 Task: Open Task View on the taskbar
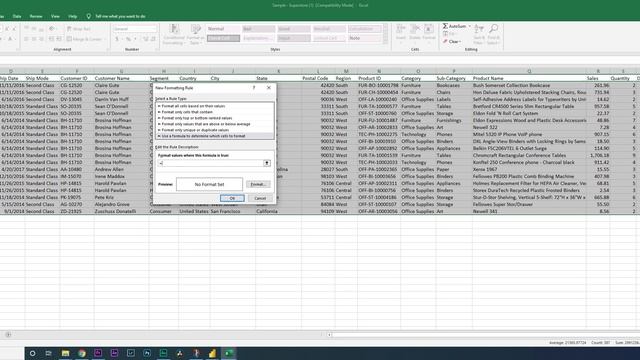pyautogui.click(x=49, y=353)
